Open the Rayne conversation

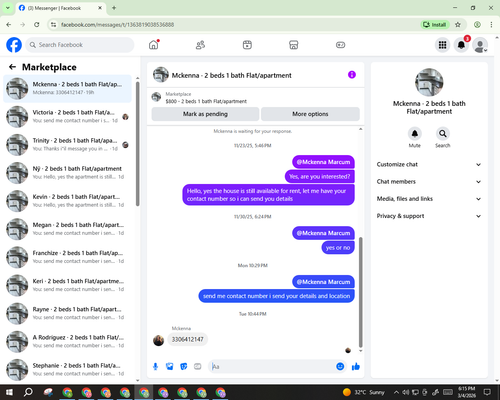click(x=68, y=313)
